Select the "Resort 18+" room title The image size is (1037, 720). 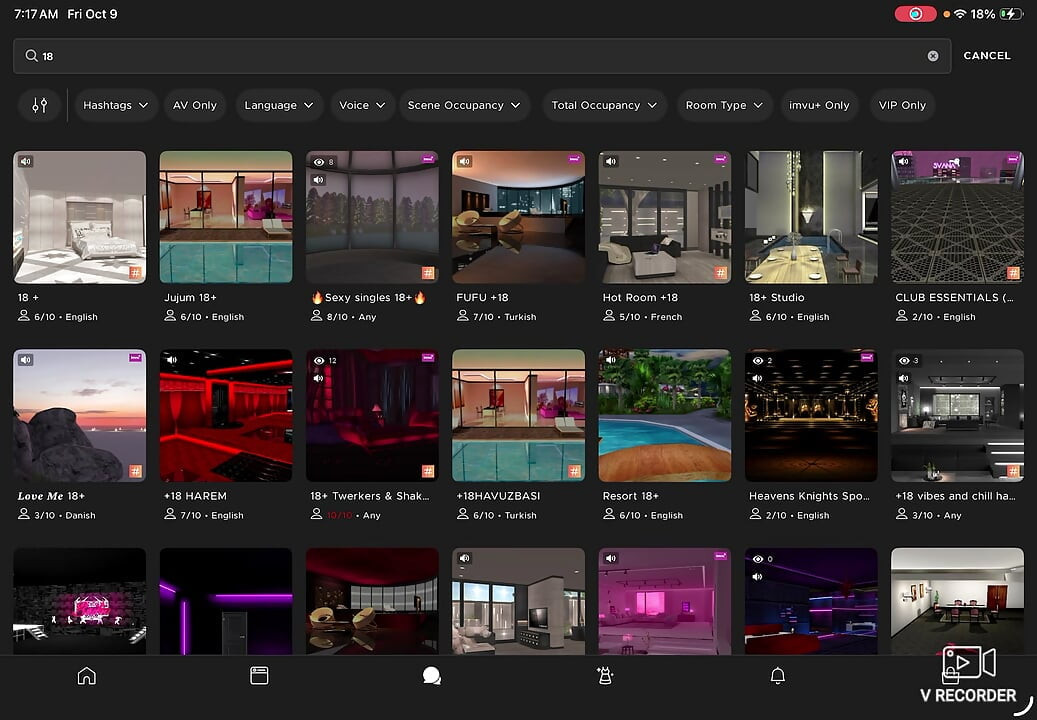[630, 496]
